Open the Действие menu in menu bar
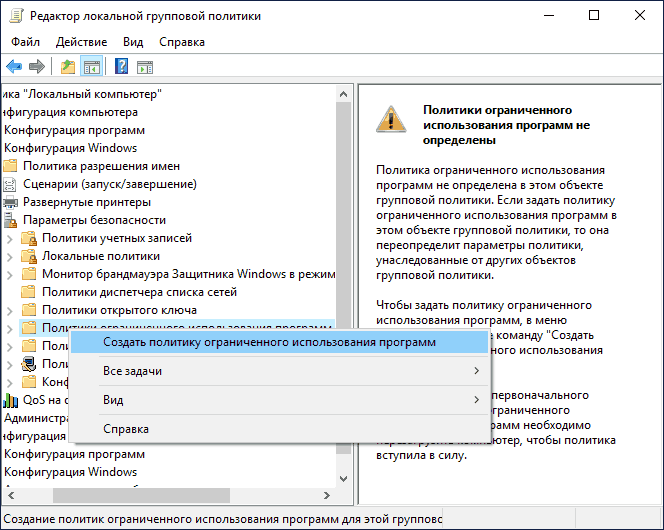This screenshot has height=530, width=664. tap(82, 42)
